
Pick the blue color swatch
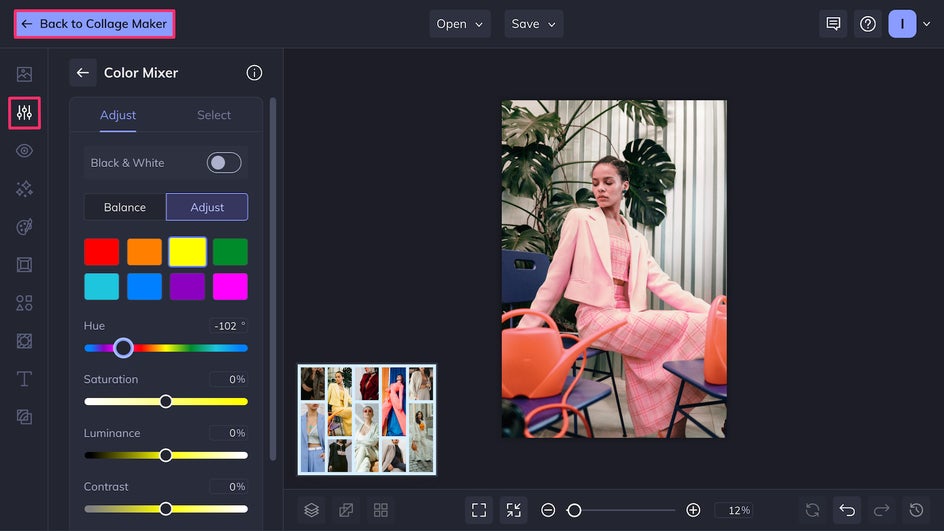[144, 287]
